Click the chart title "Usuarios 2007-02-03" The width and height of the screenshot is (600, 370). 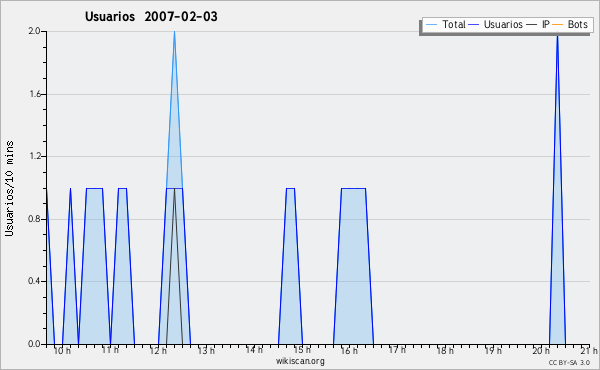151,16
